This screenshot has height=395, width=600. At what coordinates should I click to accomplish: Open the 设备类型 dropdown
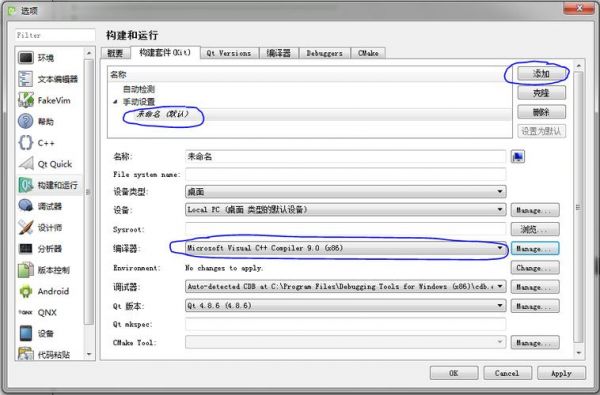click(x=346, y=191)
